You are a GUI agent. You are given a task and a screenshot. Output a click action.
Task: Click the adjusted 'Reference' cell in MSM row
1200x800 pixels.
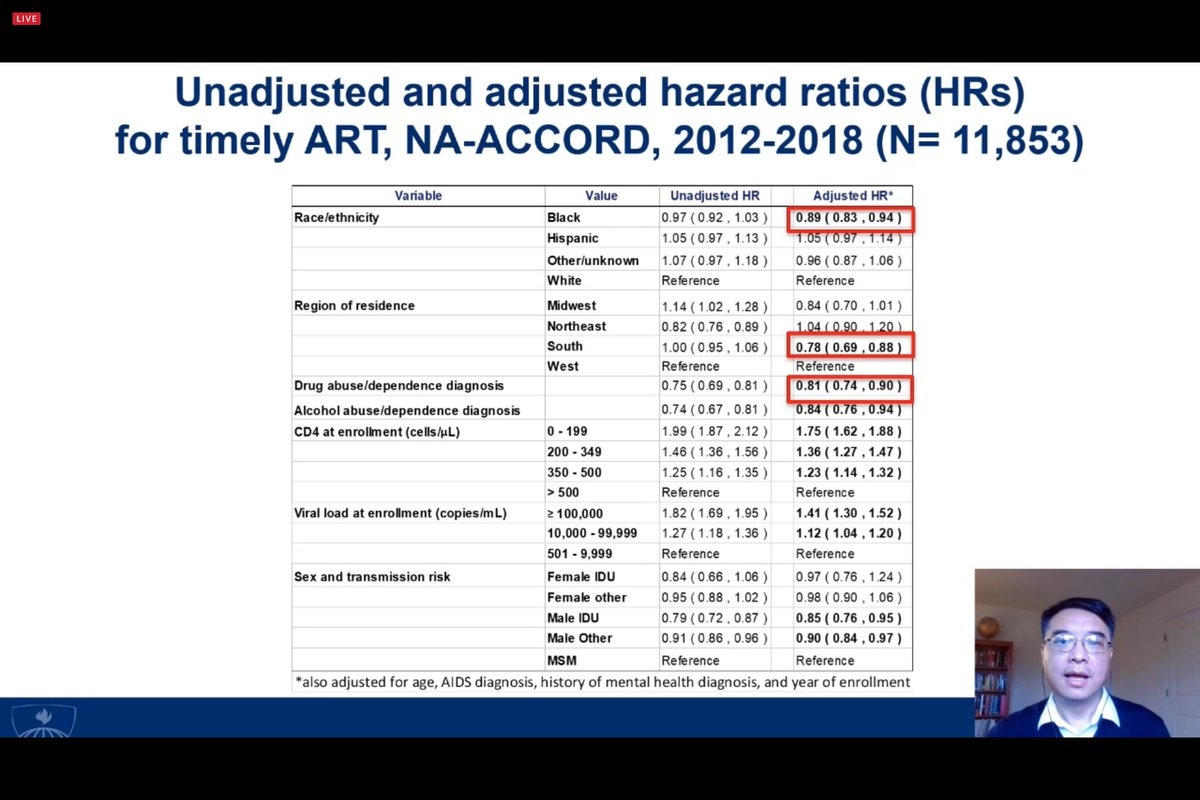coord(825,660)
